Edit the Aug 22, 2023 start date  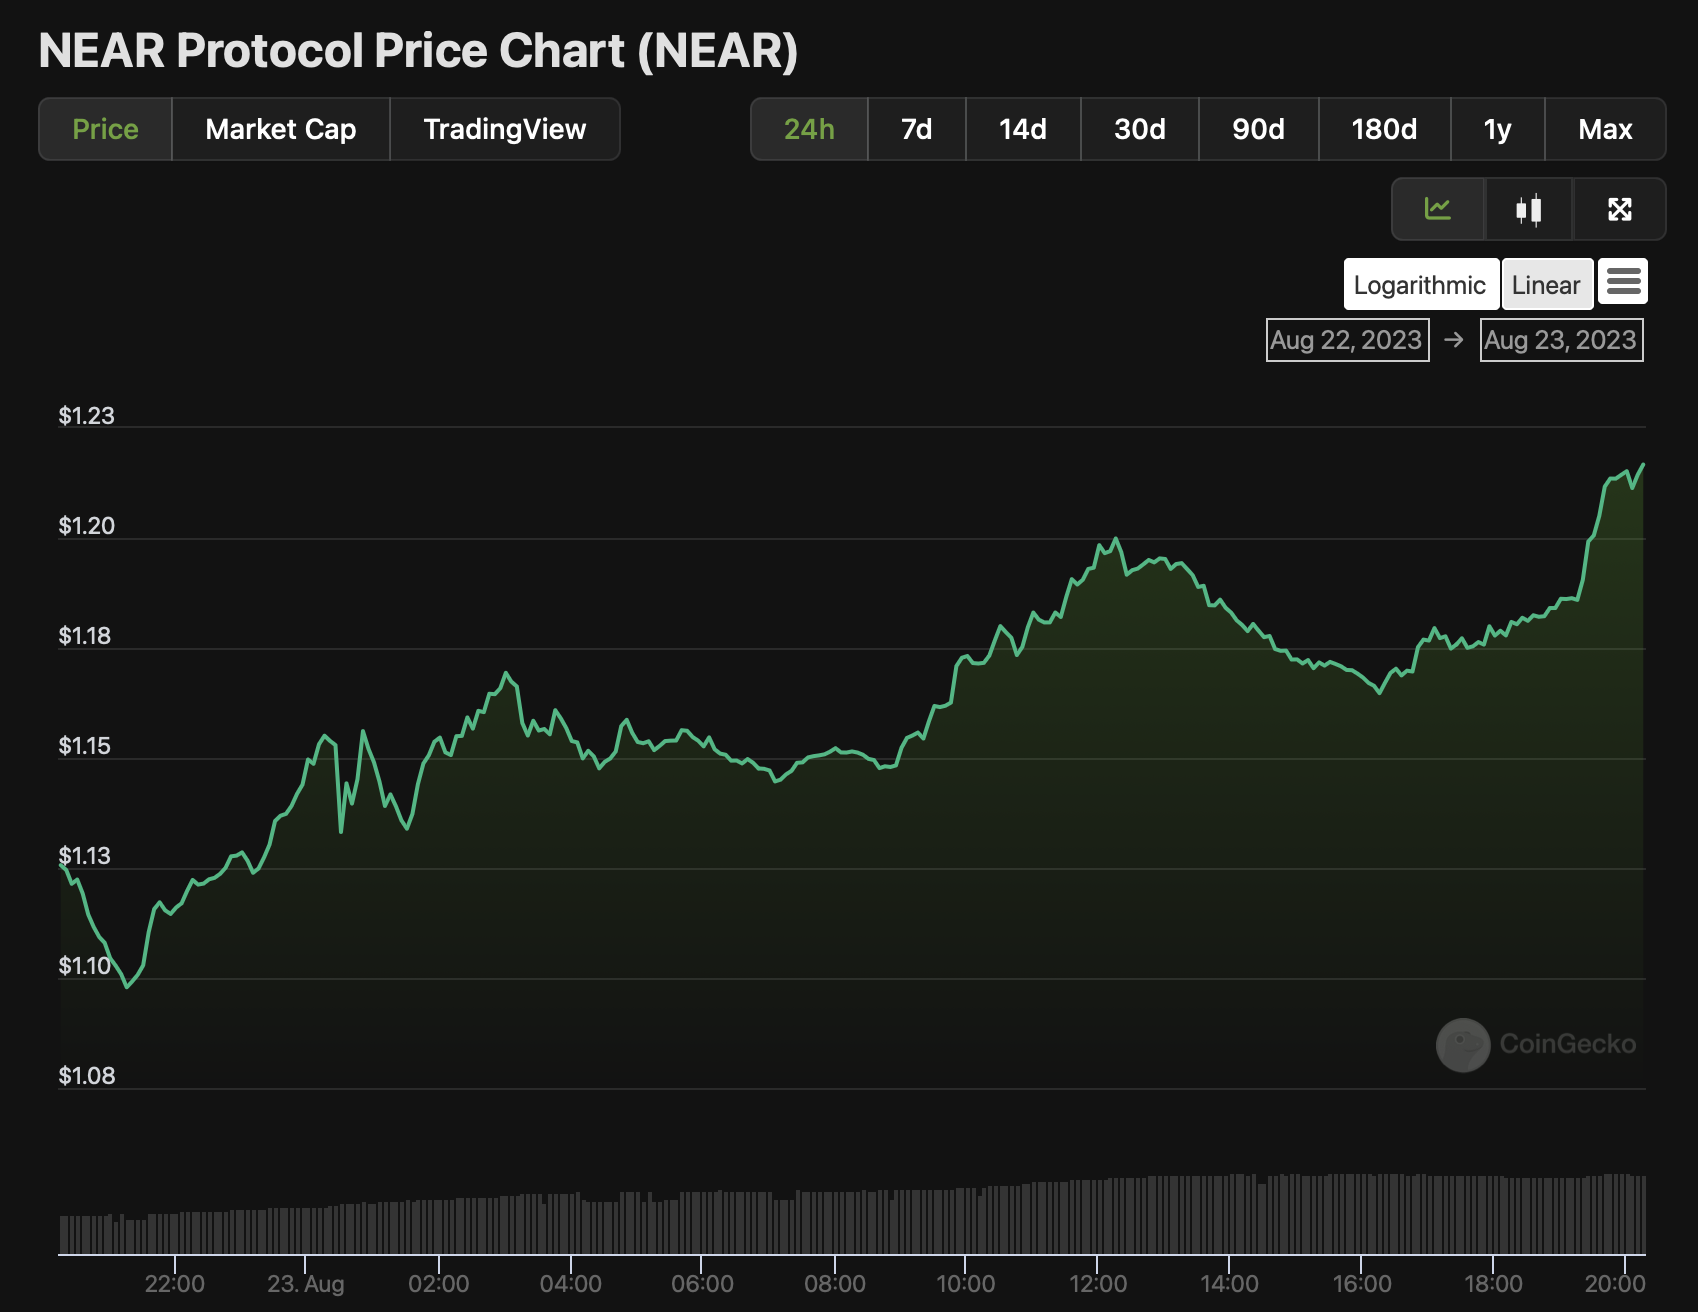pos(1347,340)
